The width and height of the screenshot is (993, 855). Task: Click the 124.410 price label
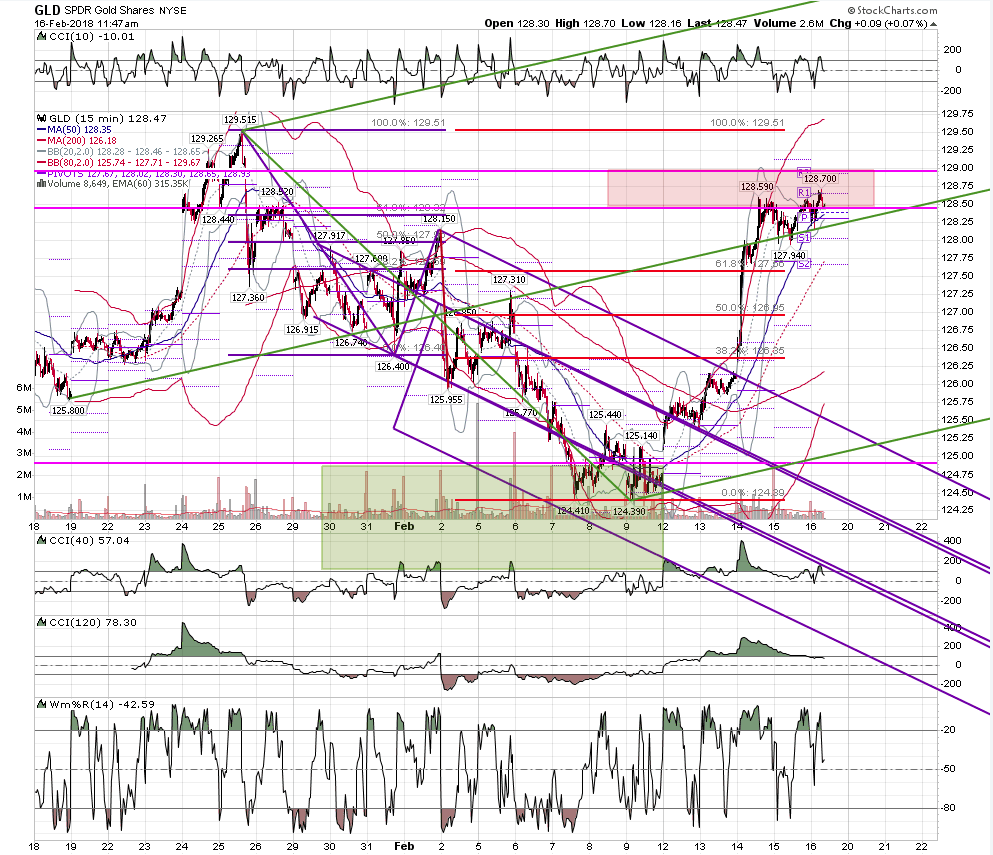573,510
